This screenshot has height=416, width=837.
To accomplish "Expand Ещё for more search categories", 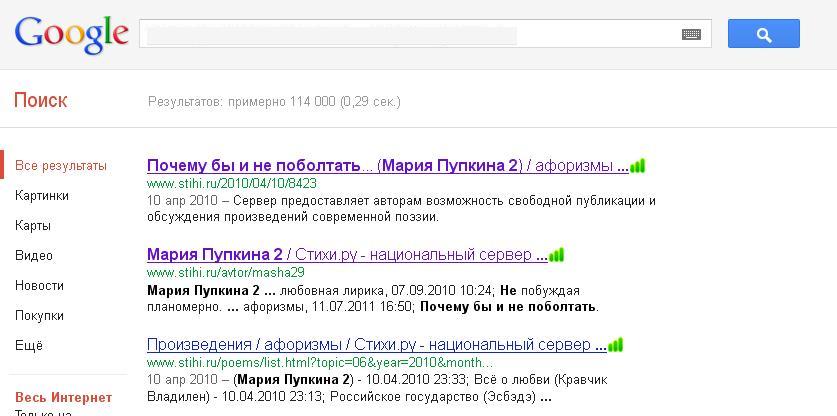I will point(29,346).
